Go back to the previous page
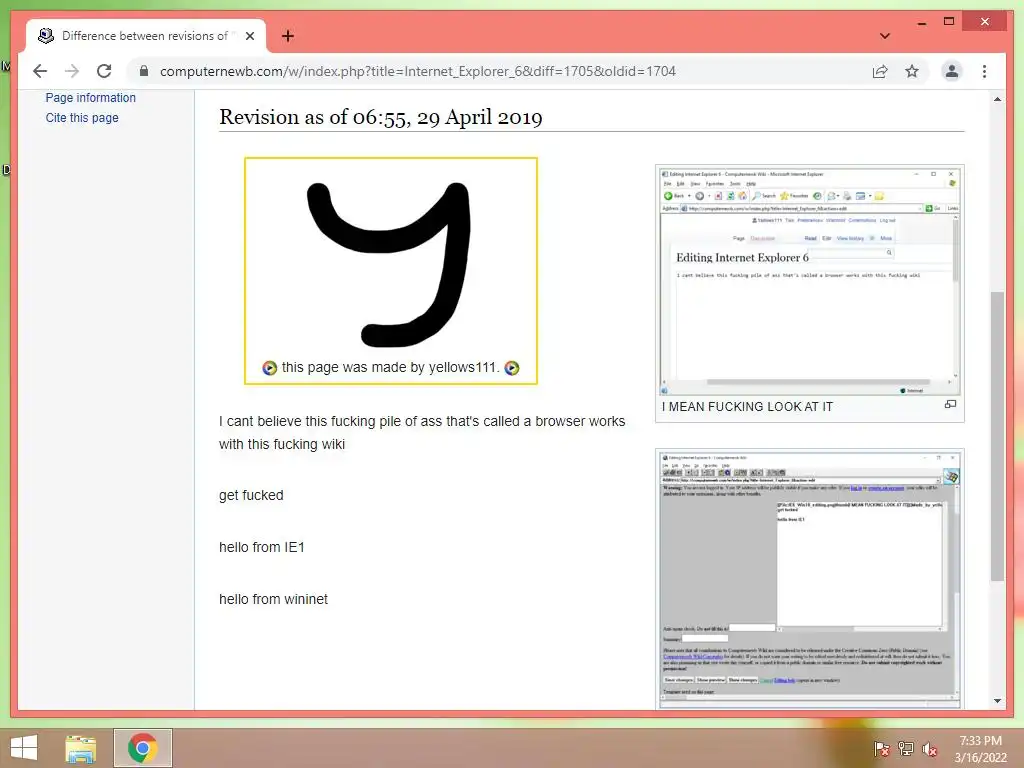Screen dimensions: 1024x768 tap(40, 71)
